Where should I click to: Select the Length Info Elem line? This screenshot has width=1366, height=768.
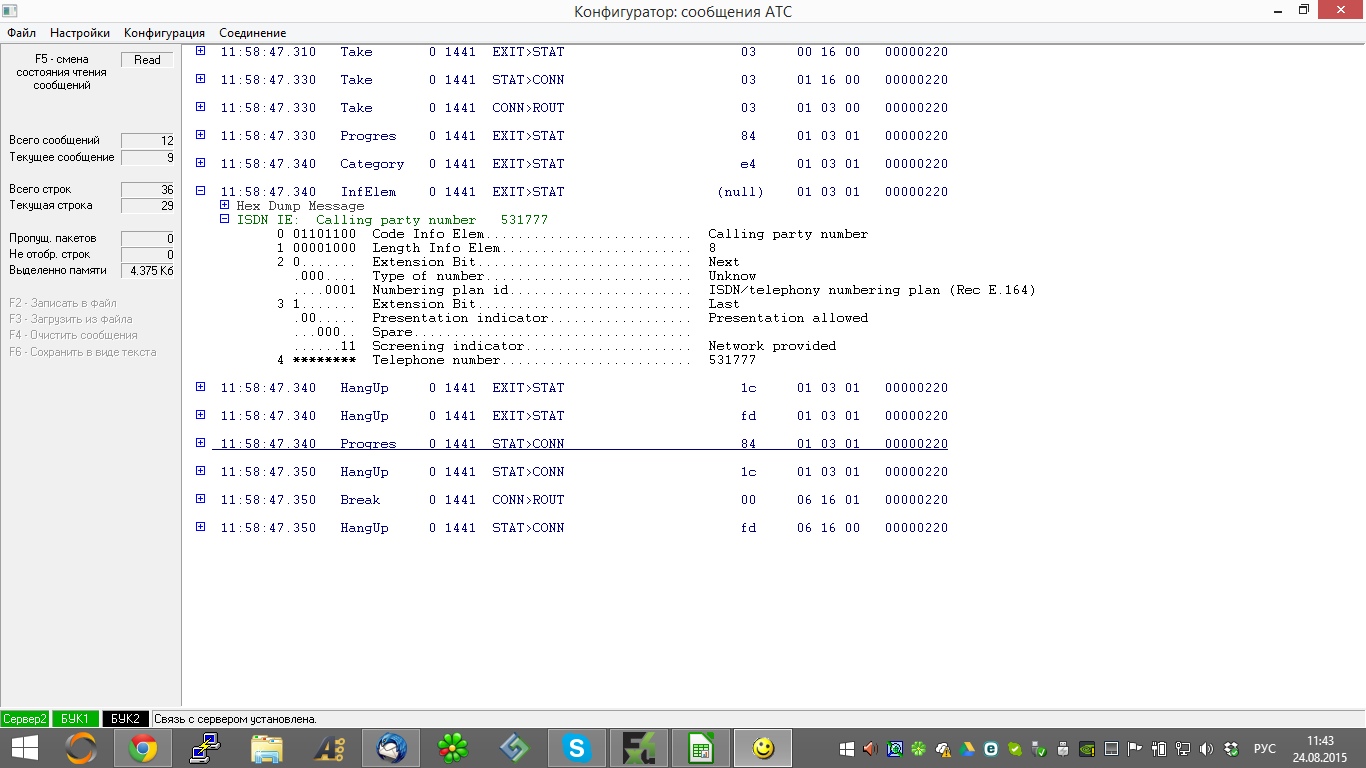click(x=496, y=248)
